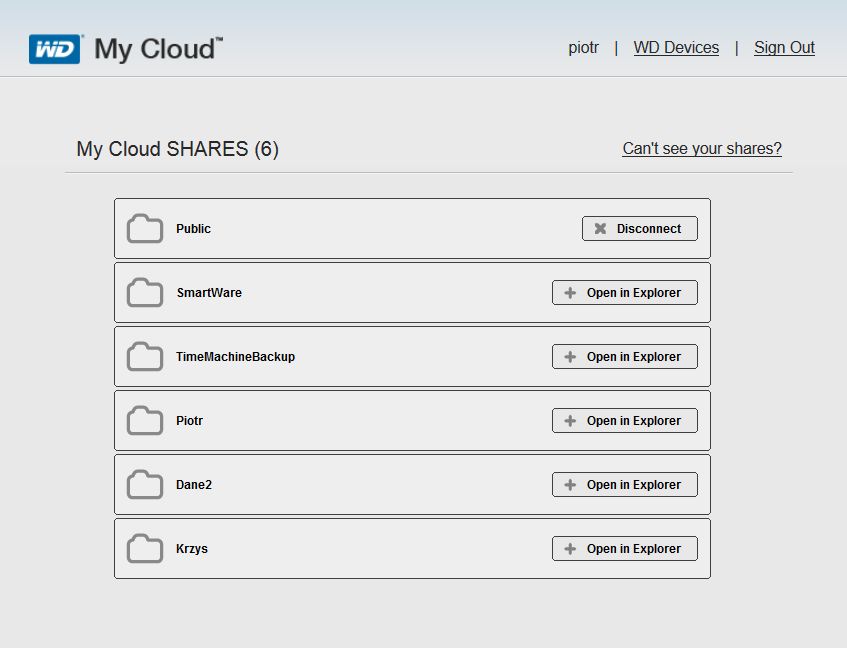This screenshot has width=847, height=648.
Task: Select the SmartWare share name
Action: [209, 293]
